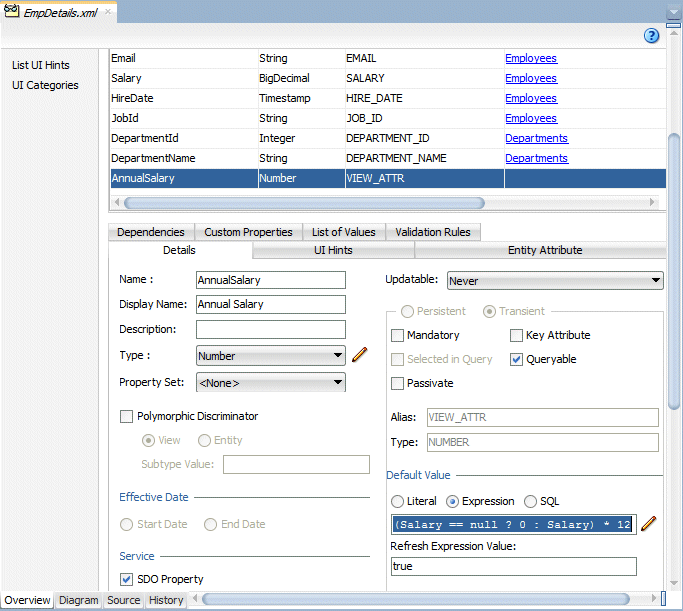Select the JobId attribute name cell
This screenshot has height=611, width=683.
click(184, 118)
